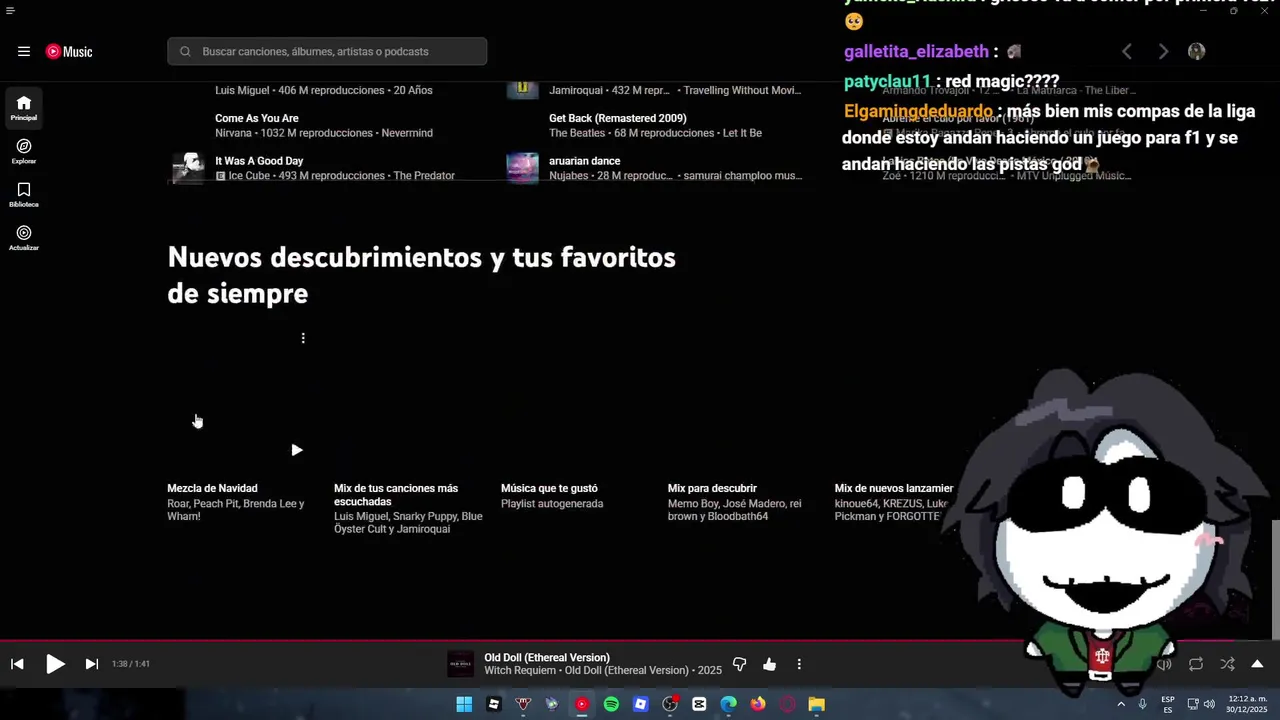Open Microsoft Edge from the taskbar
The image size is (1280, 720).
729,704
